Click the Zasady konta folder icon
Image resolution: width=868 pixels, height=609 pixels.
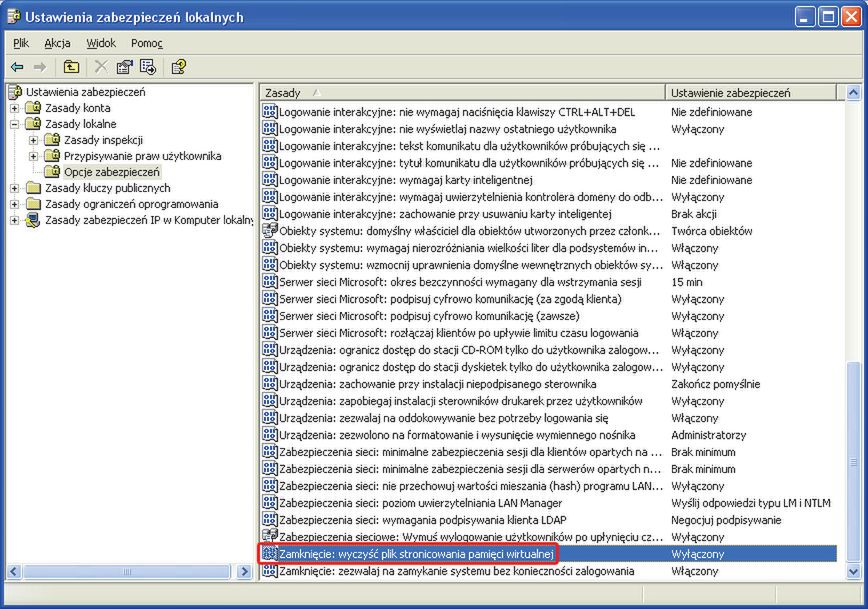[34, 107]
